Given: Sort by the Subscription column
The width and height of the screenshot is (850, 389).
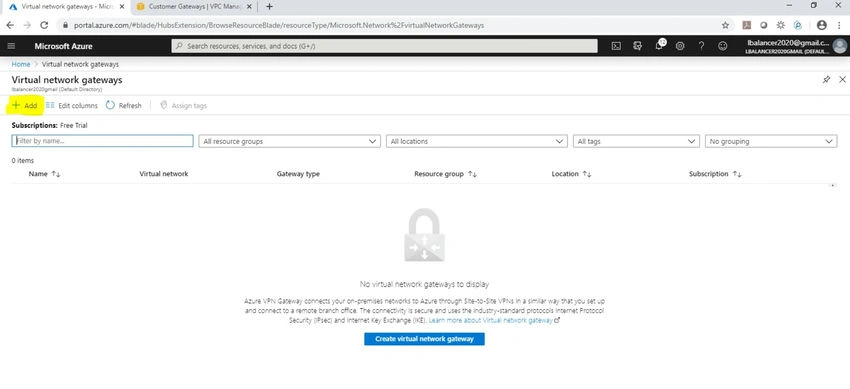Looking at the screenshot, I should pos(715,174).
